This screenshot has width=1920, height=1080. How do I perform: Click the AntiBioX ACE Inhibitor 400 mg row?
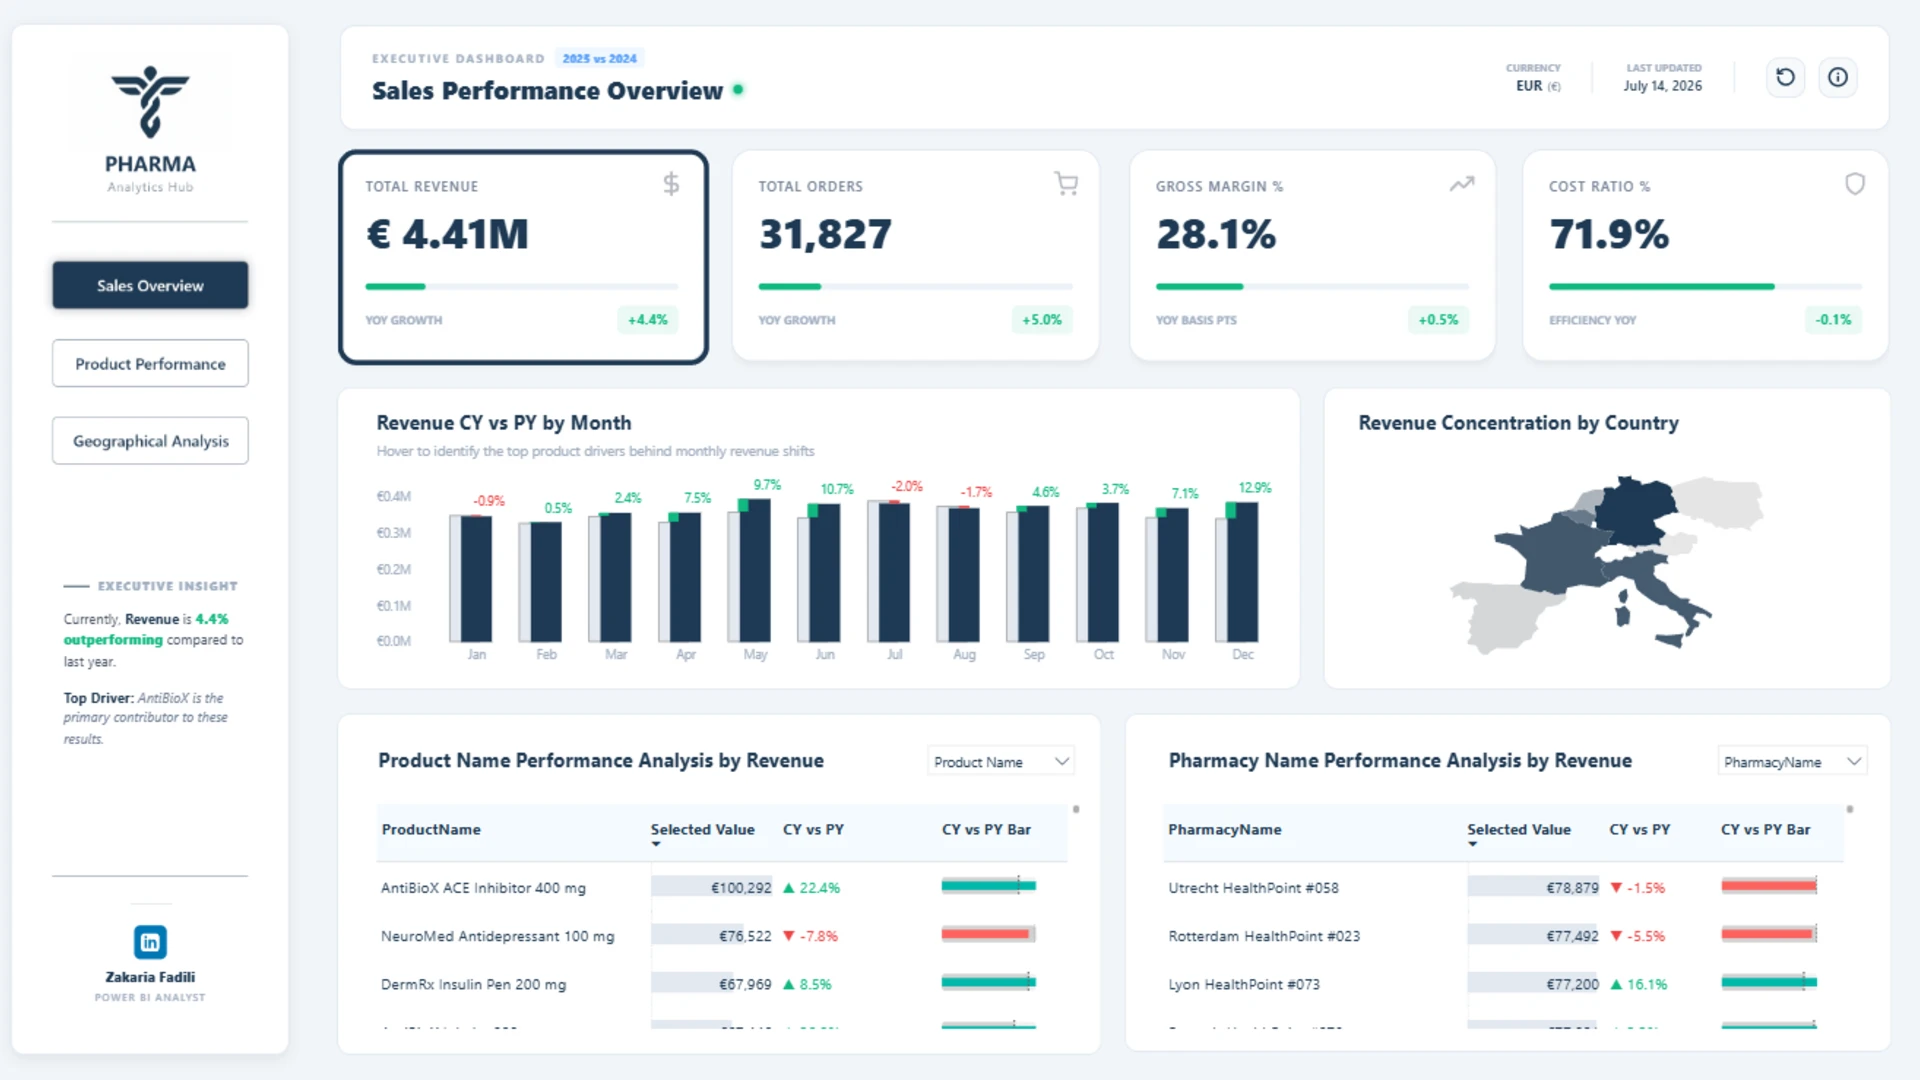(x=722, y=888)
